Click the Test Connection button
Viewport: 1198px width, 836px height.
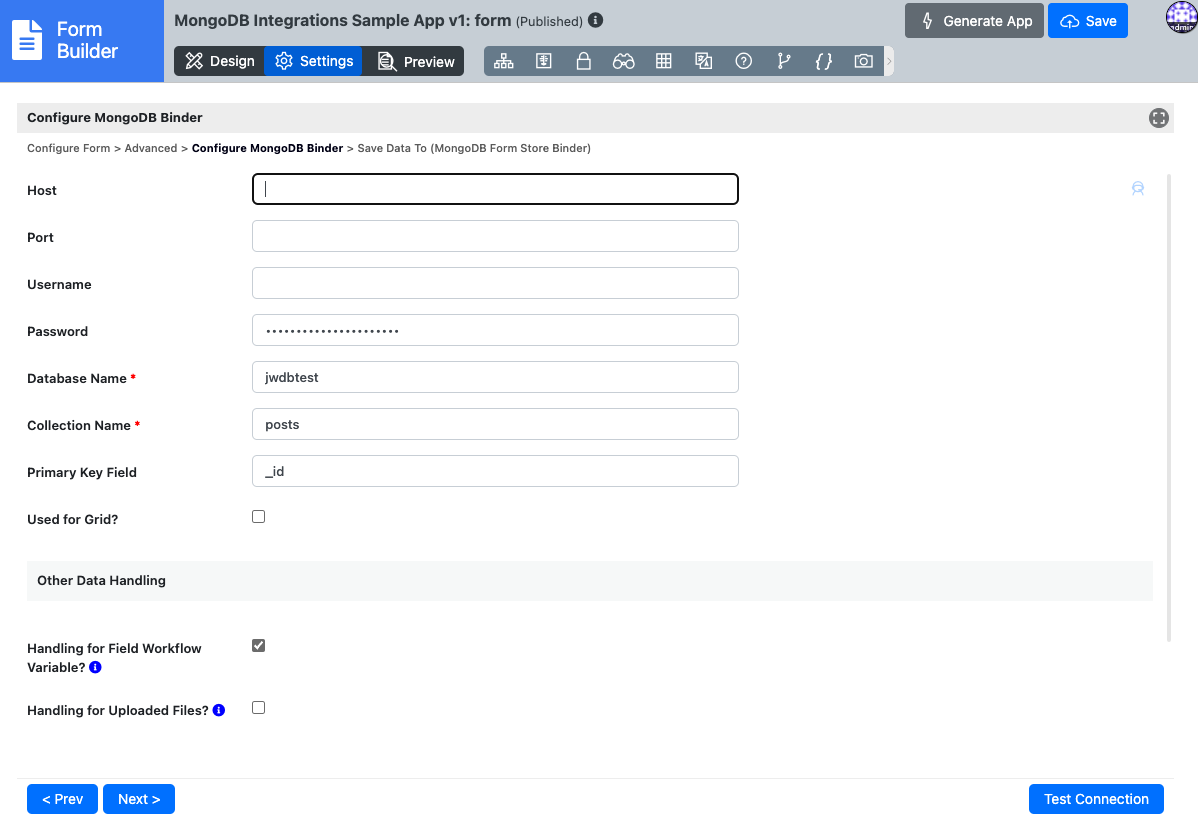1096,799
